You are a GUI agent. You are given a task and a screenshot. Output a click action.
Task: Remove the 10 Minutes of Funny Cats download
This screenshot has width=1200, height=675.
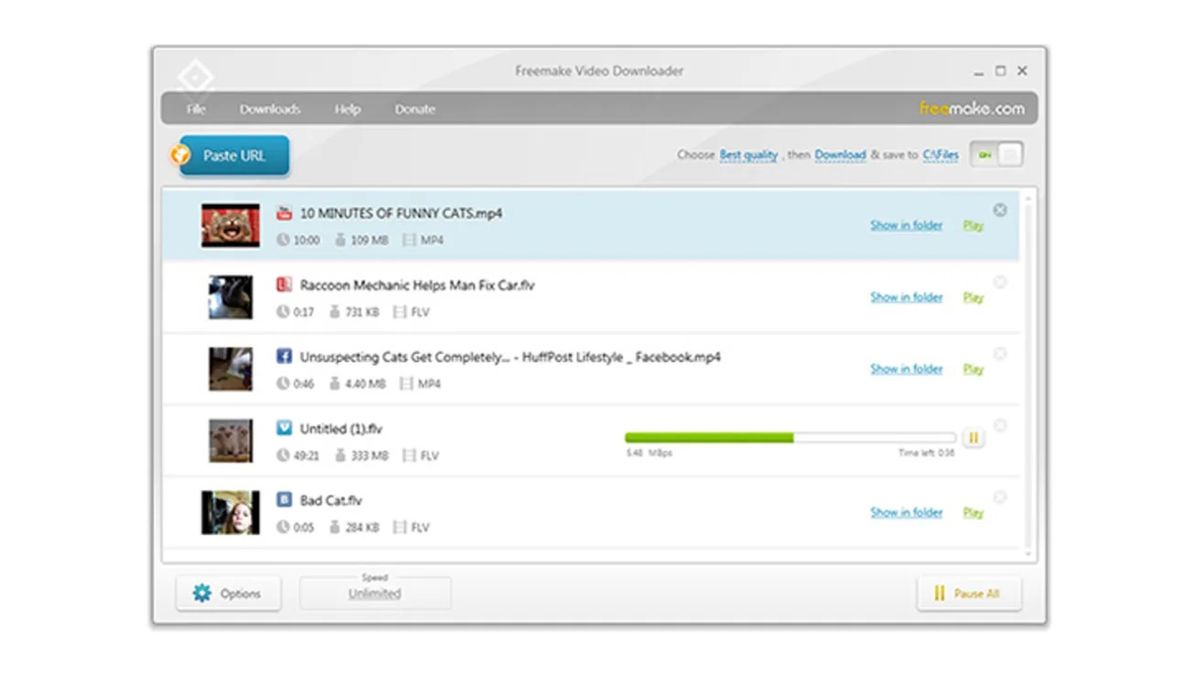pos(1000,210)
